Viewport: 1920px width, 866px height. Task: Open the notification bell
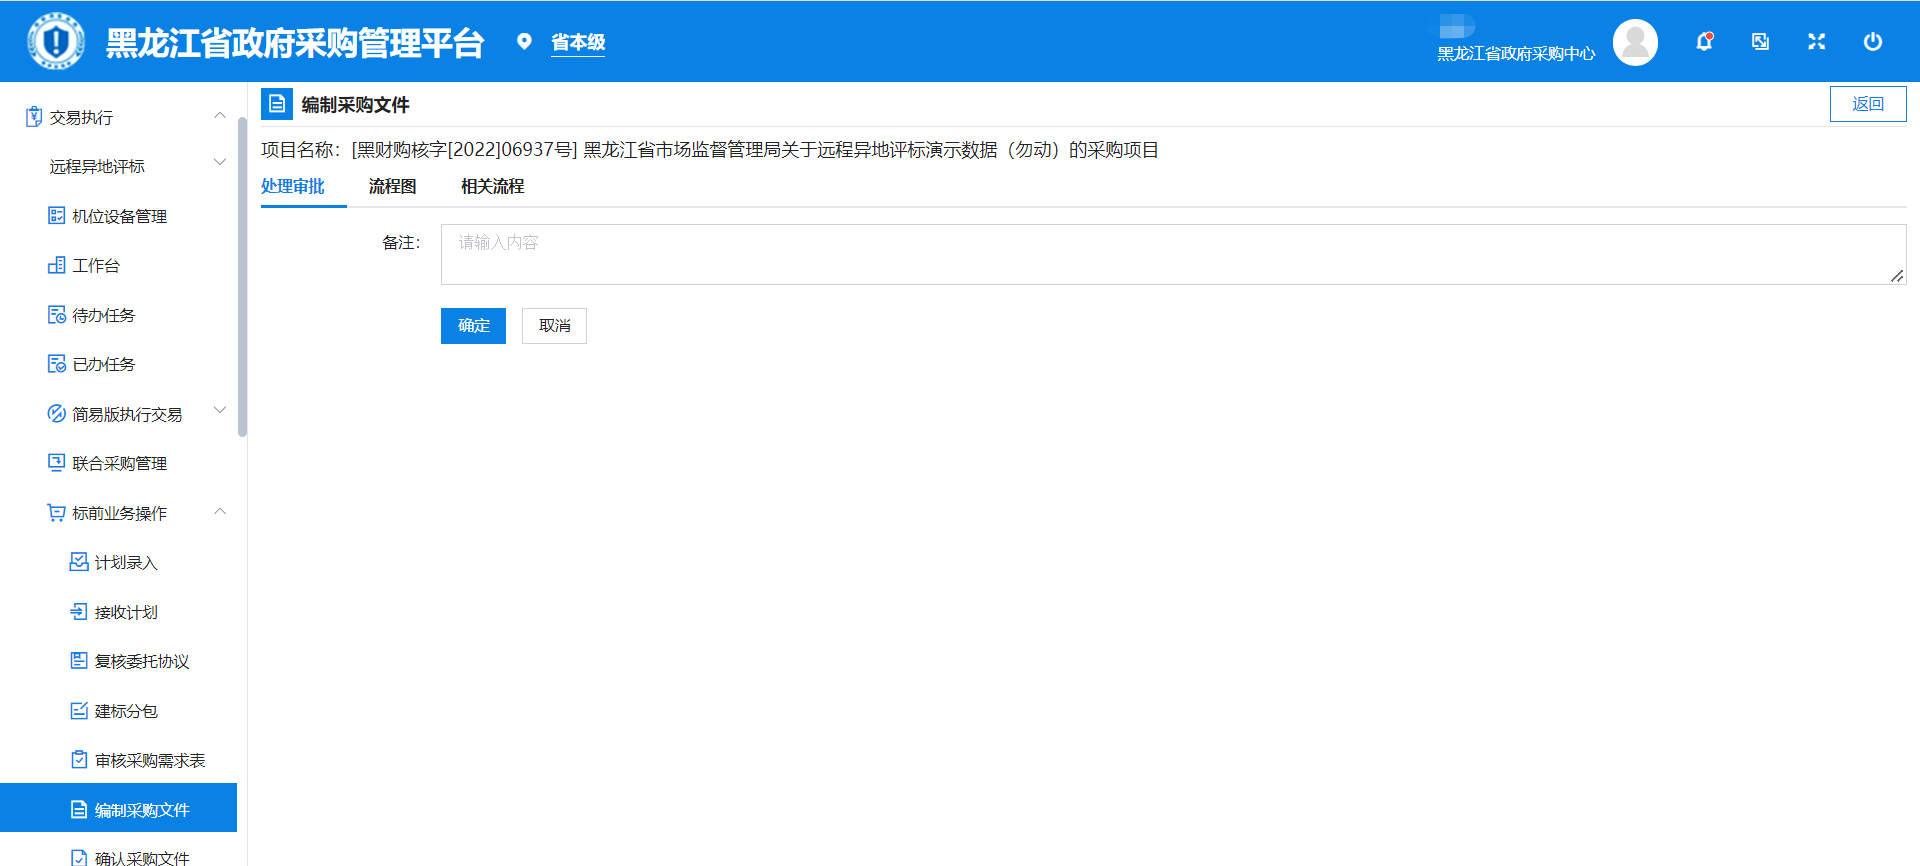click(x=1705, y=41)
